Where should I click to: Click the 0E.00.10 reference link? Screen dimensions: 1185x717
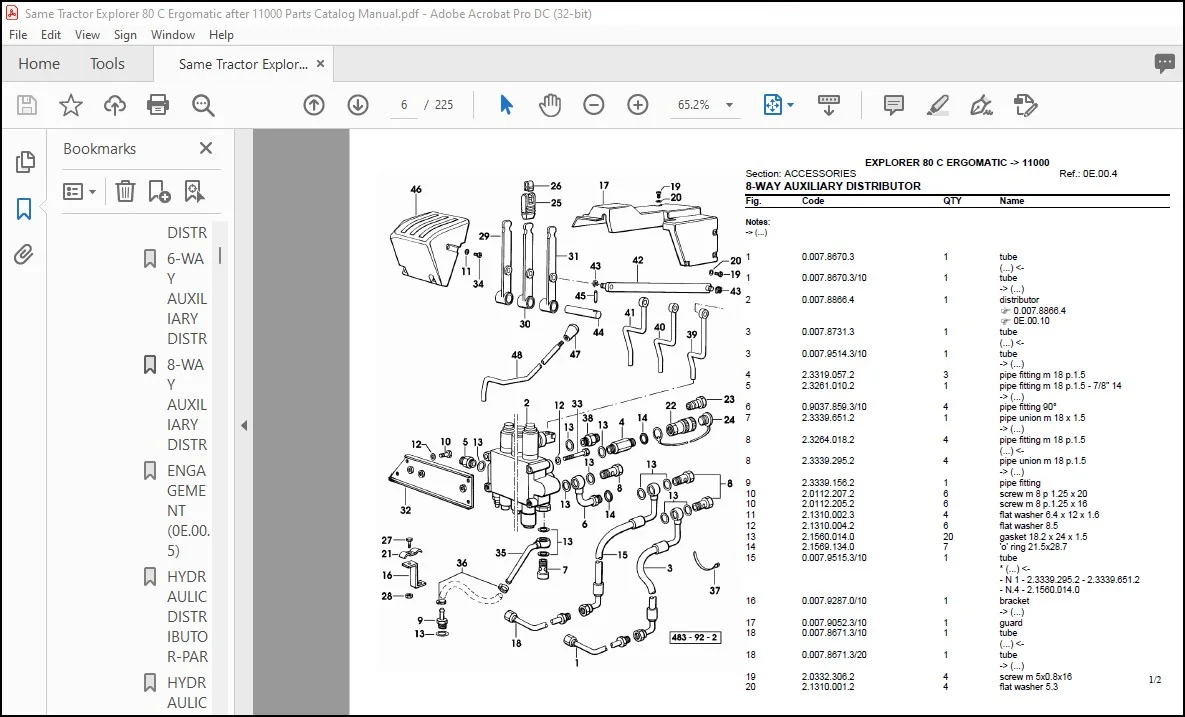1031,320
